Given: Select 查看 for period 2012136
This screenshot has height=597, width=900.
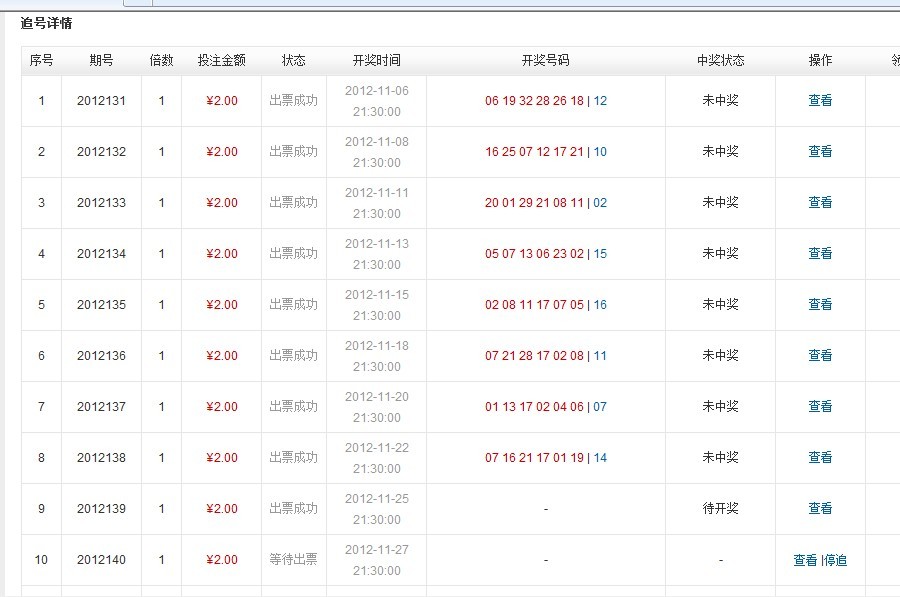Looking at the screenshot, I should pos(820,356).
